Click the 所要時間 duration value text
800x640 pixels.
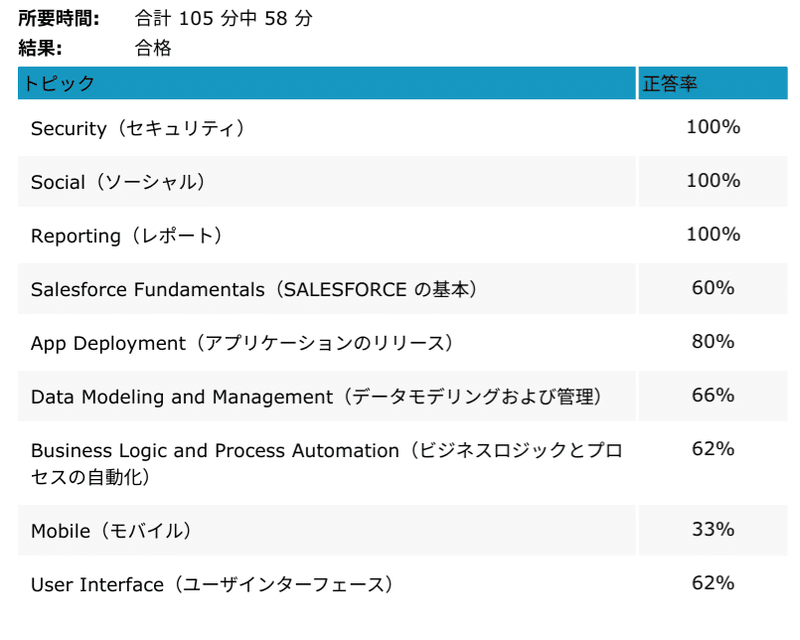223,18
